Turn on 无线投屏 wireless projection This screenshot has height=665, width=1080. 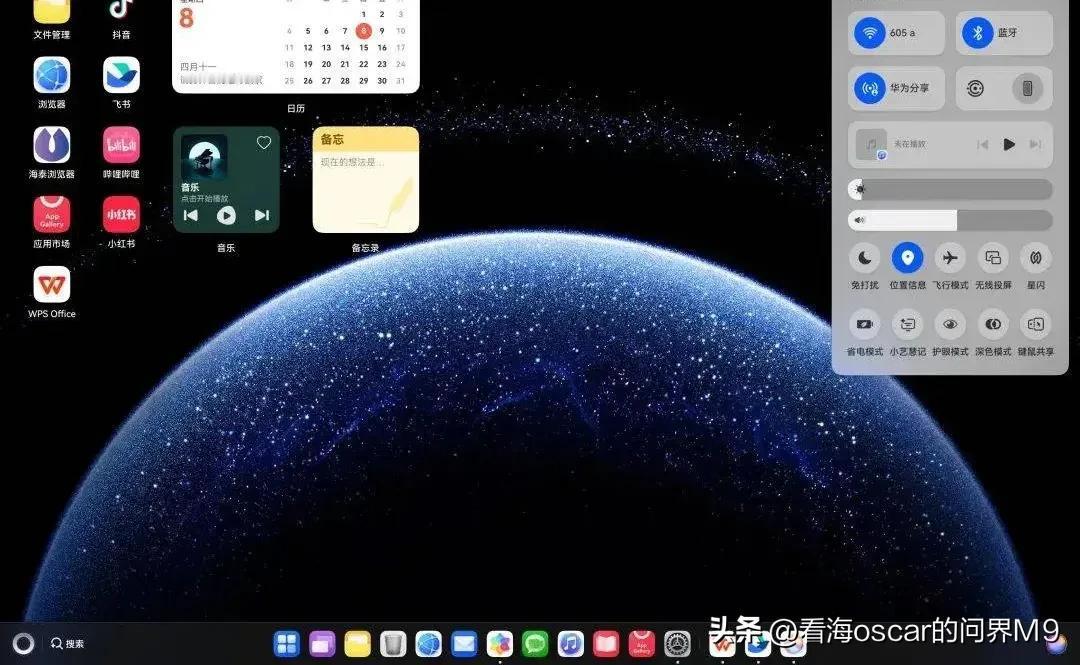(993, 258)
